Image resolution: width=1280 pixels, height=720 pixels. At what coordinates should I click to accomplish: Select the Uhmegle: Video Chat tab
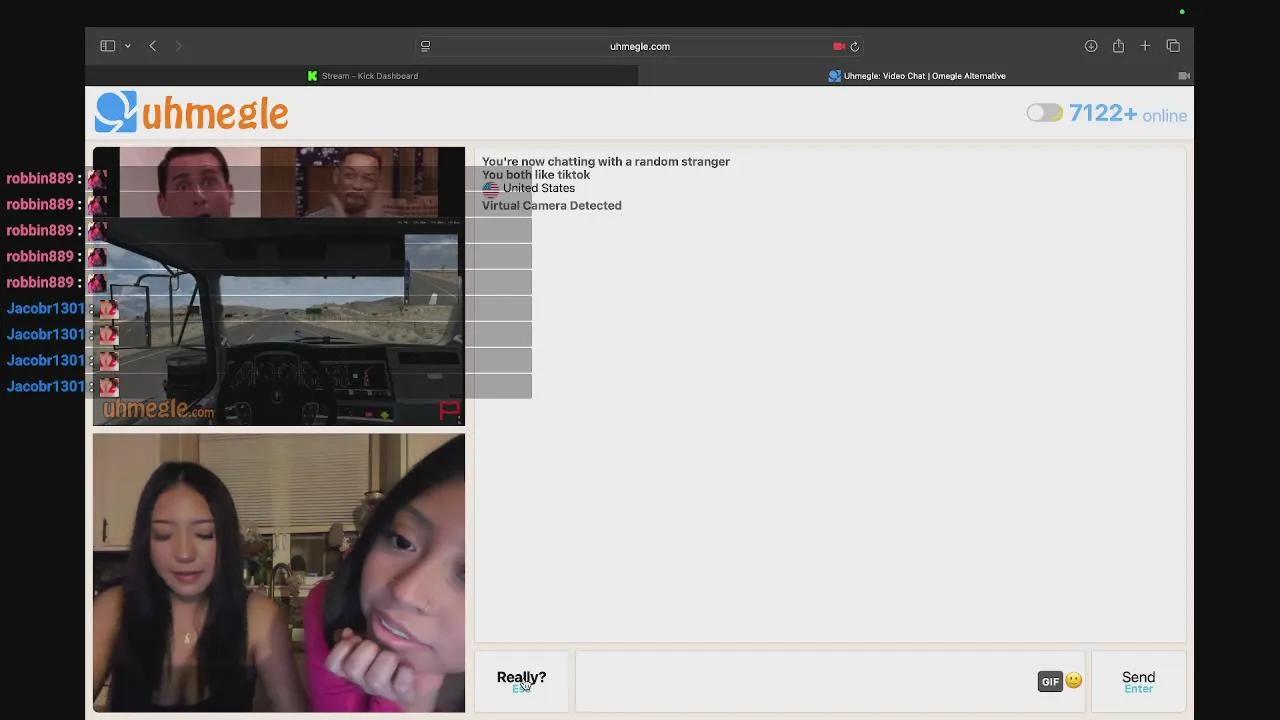917,75
